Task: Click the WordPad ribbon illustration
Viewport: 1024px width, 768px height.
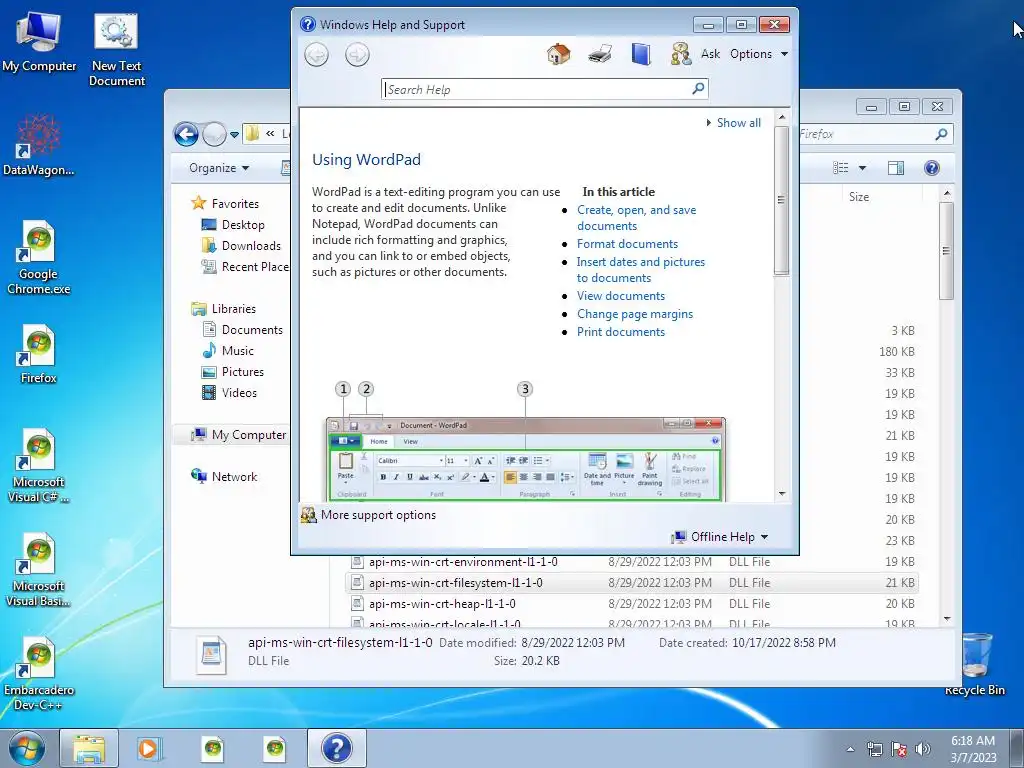Action: (x=526, y=459)
